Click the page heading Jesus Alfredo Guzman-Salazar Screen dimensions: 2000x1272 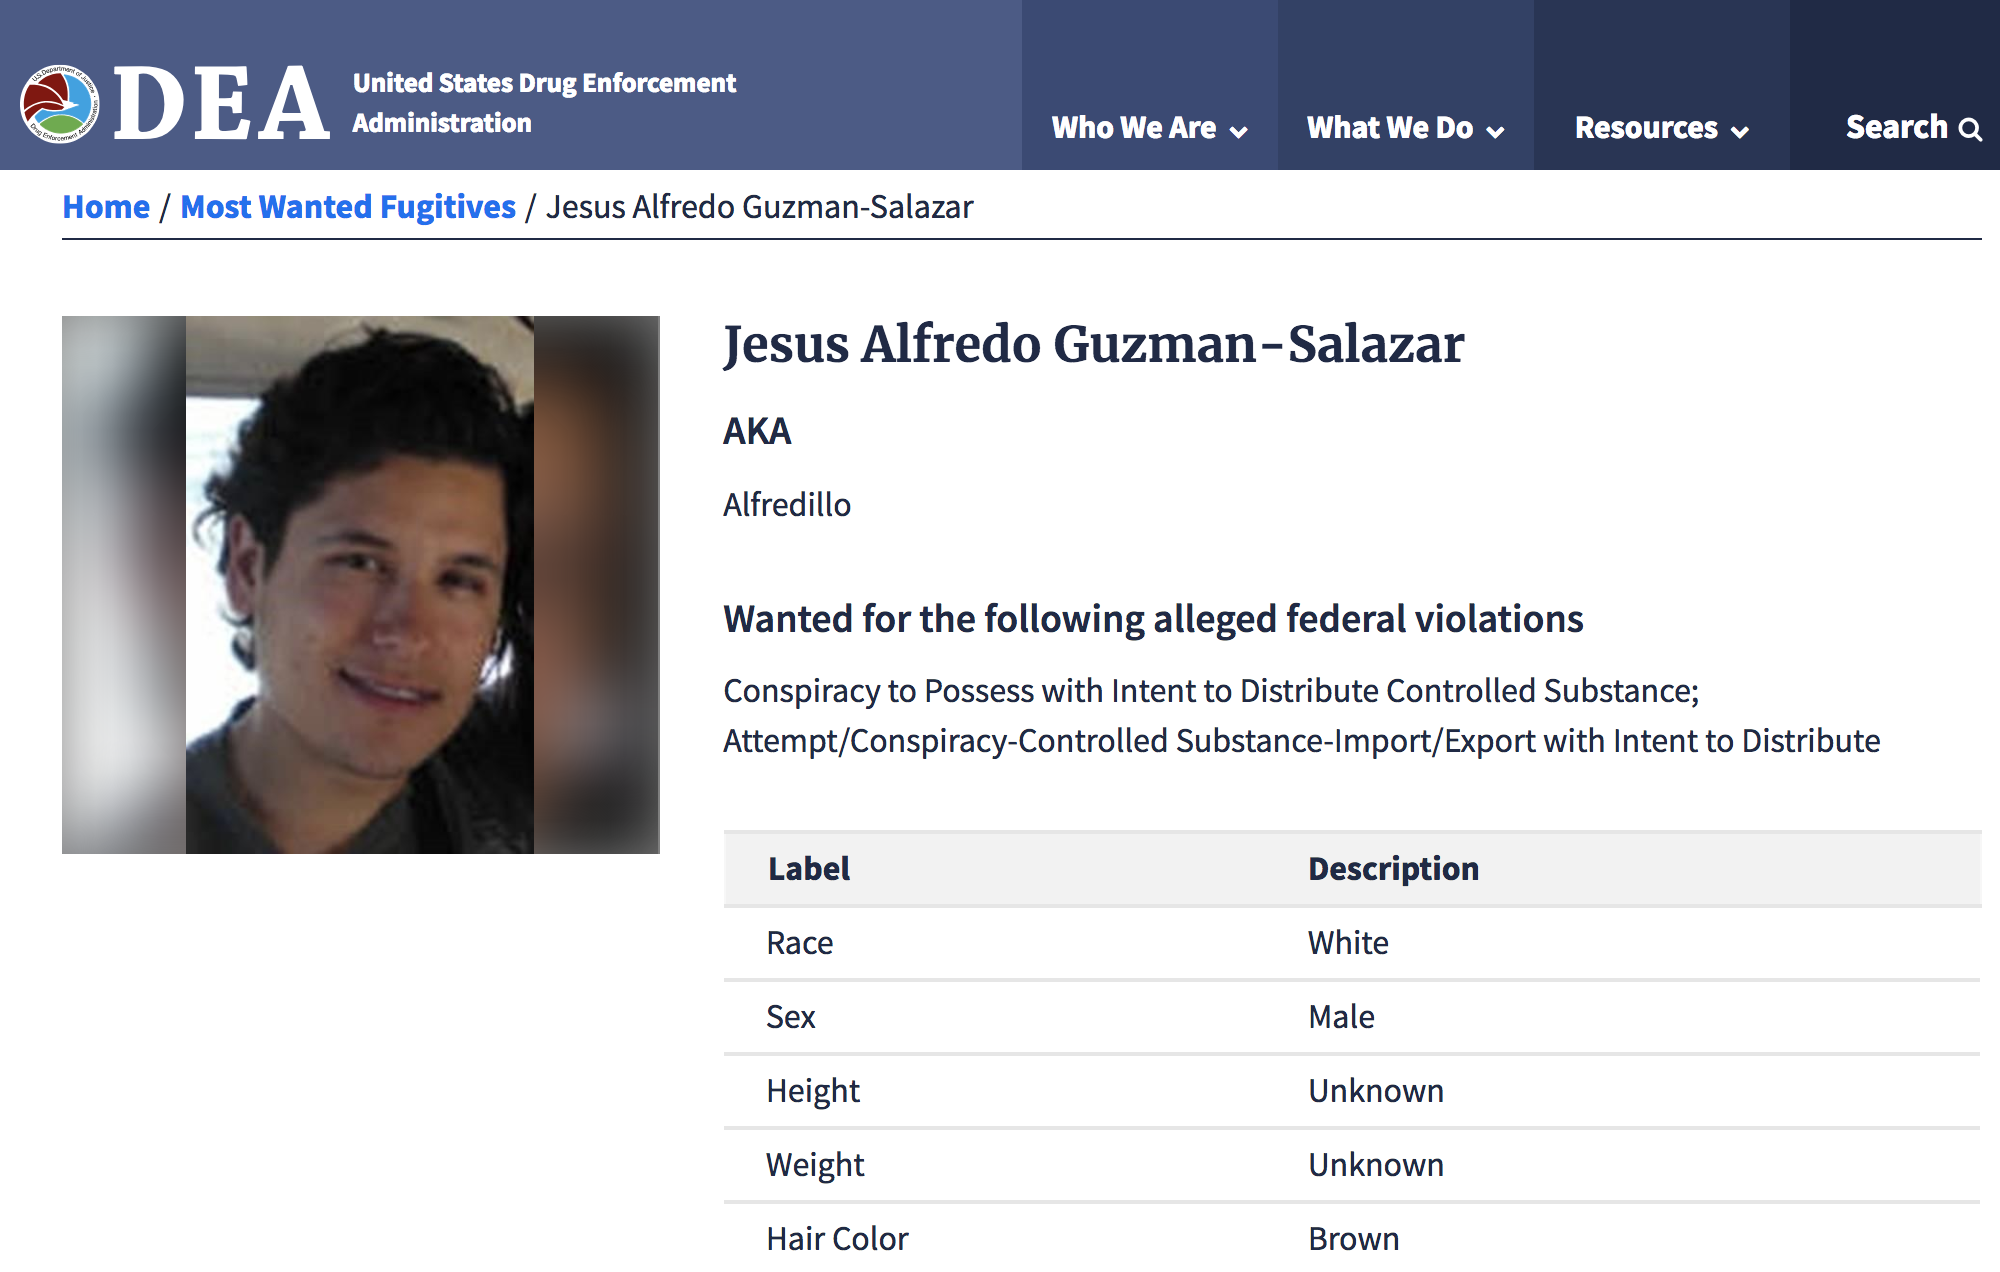point(1093,344)
